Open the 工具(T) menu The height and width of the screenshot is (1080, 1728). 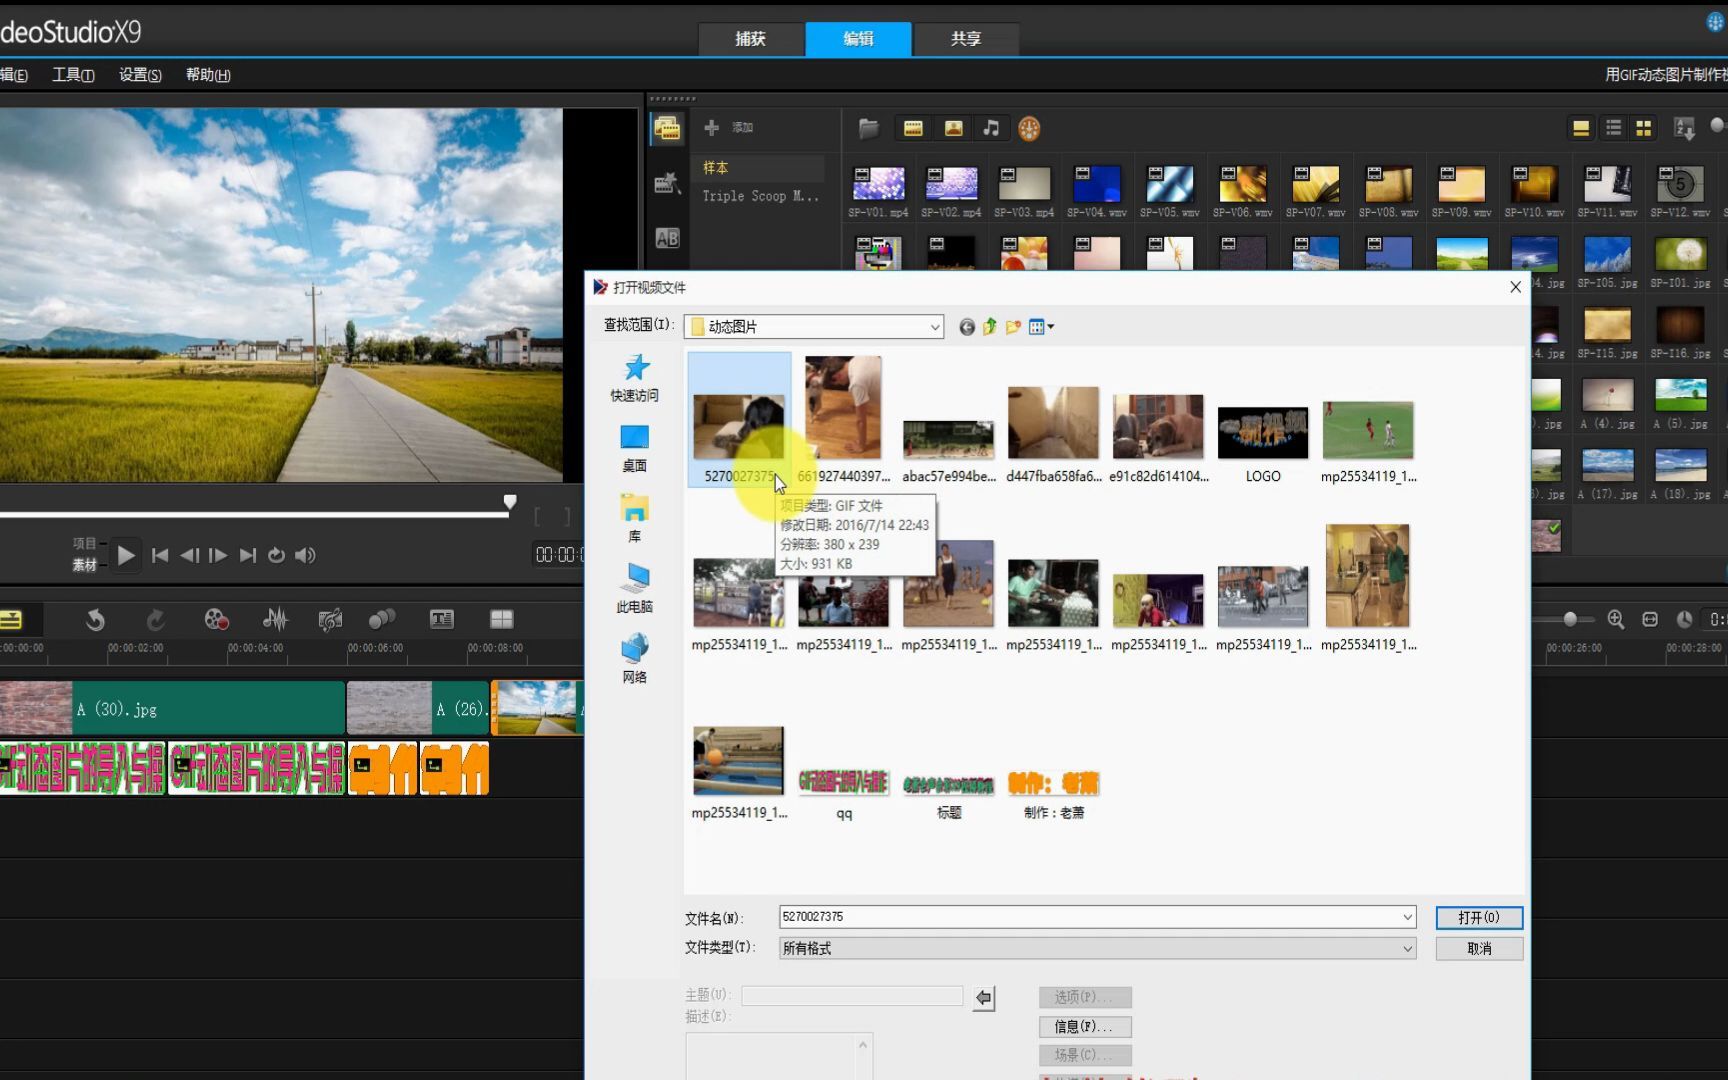pyautogui.click(x=73, y=75)
